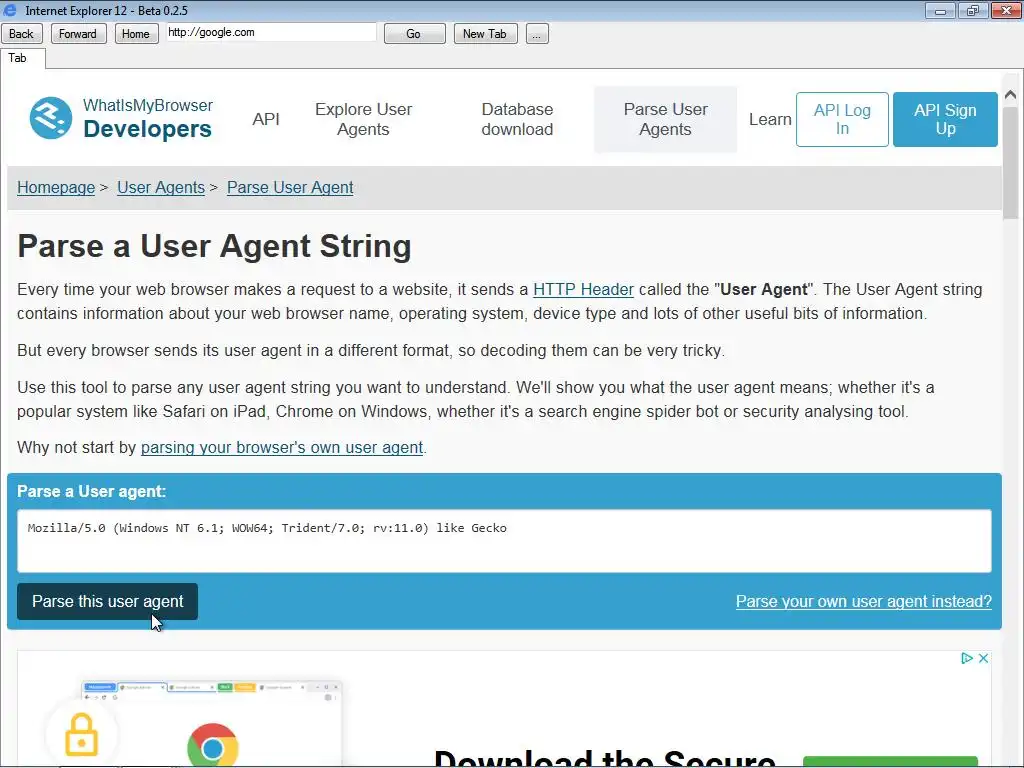Image resolution: width=1024 pixels, height=768 pixels.
Task: Follow the Homepage breadcrumb link
Action: 56,187
